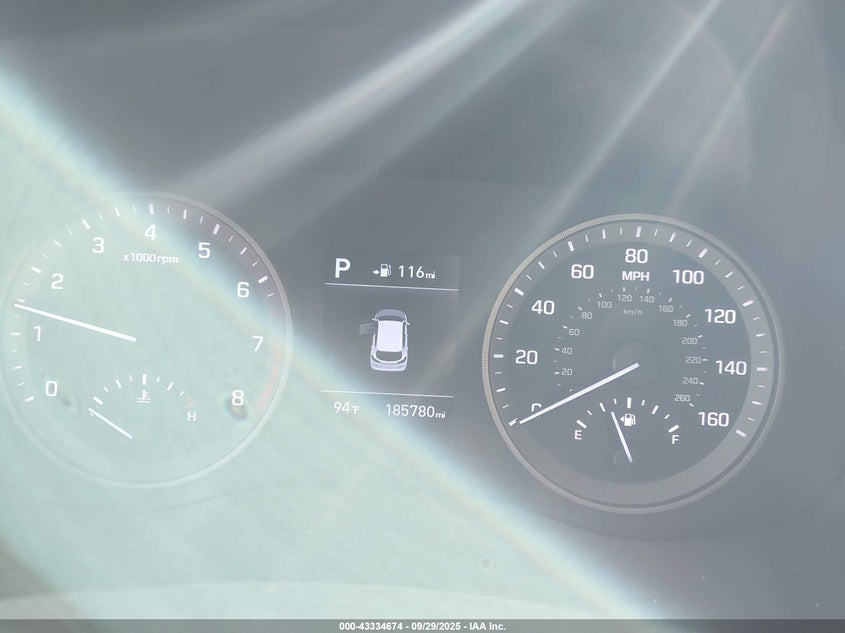Click the fuel gauge E marker
The width and height of the screenshot is (845, 633).
click(x=578, y=435)
